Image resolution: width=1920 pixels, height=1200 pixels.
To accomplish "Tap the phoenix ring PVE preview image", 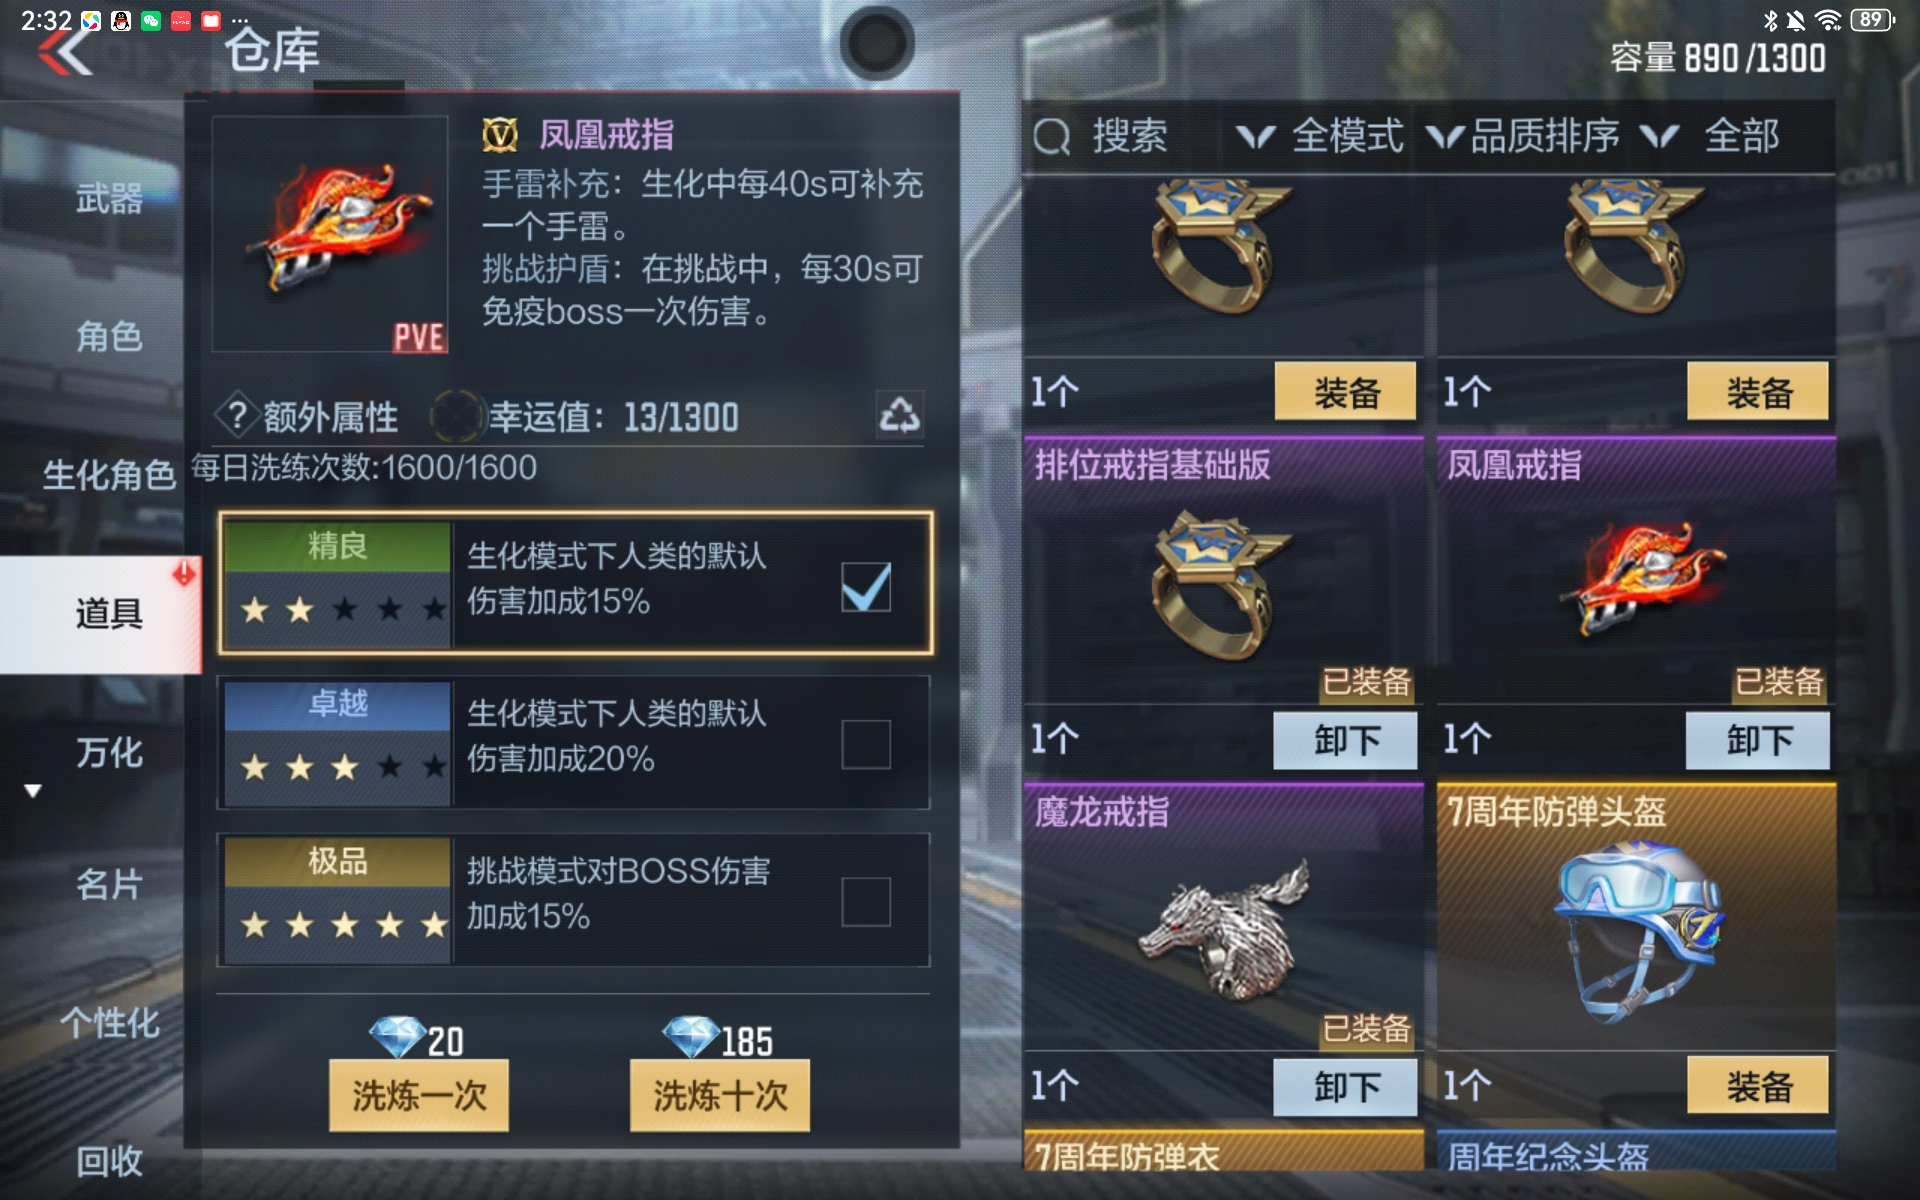I will click(330, 235).
